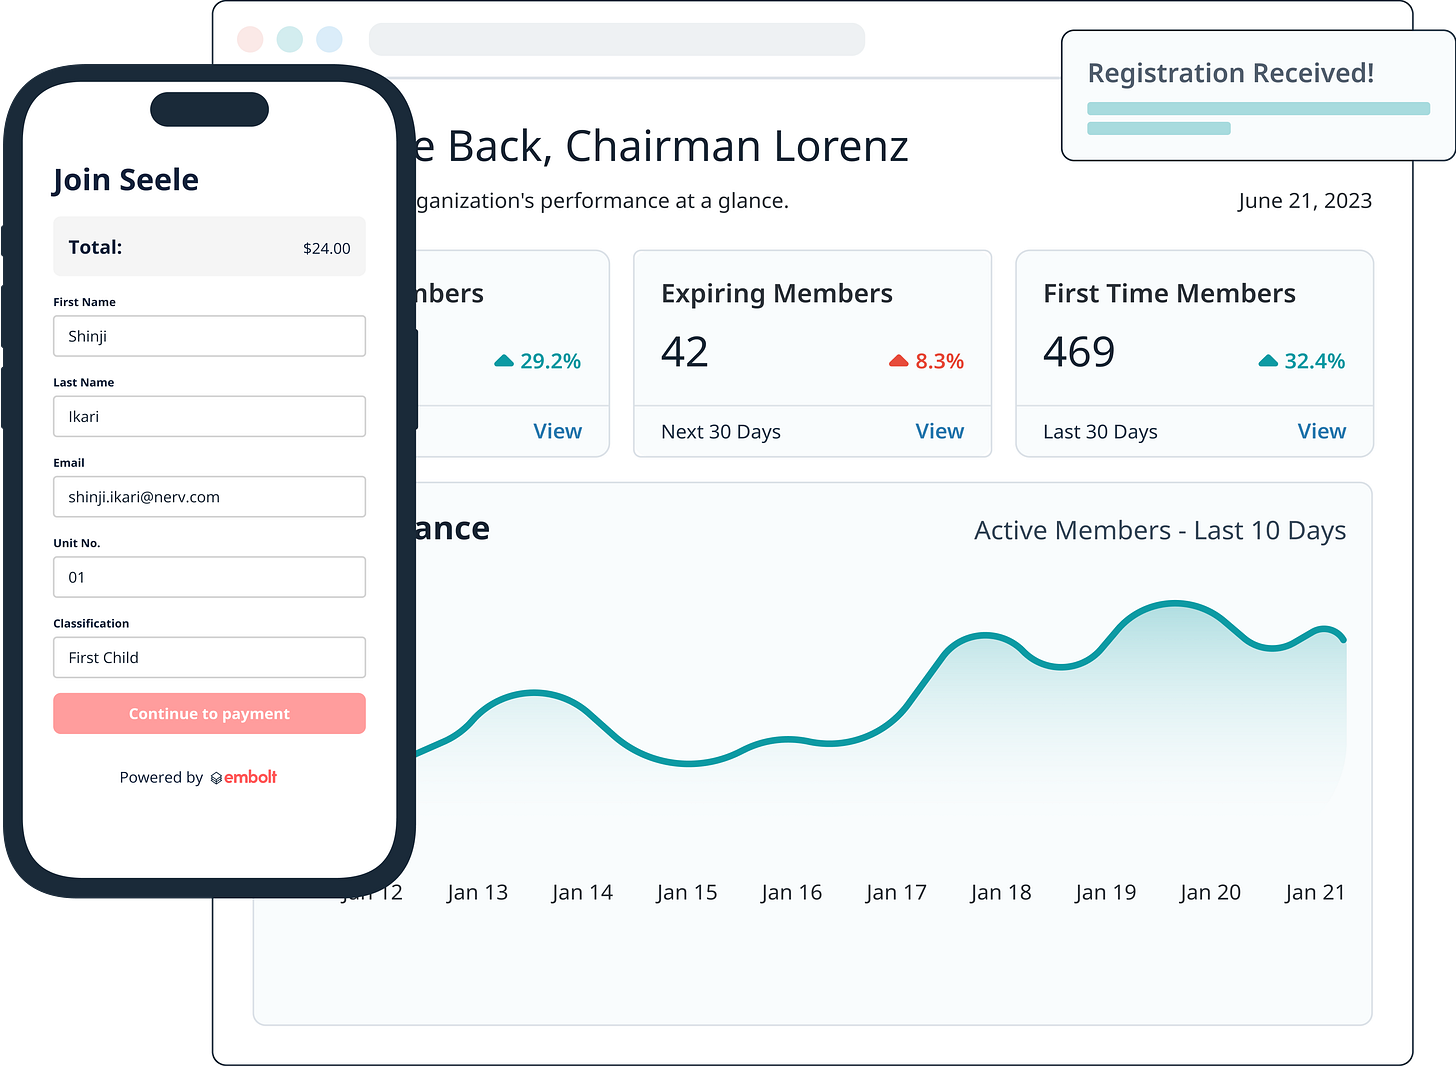Select View on the First Time Members card
The width and height of the screenshot is (1456, 1066).
pyautogui.click(x=1321, y=431)
